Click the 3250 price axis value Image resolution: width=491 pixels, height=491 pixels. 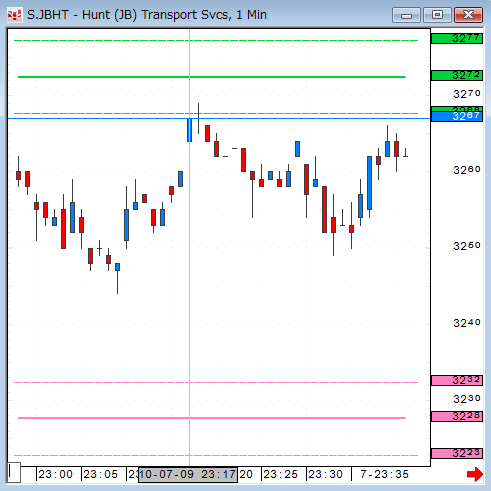coord(467,246)
